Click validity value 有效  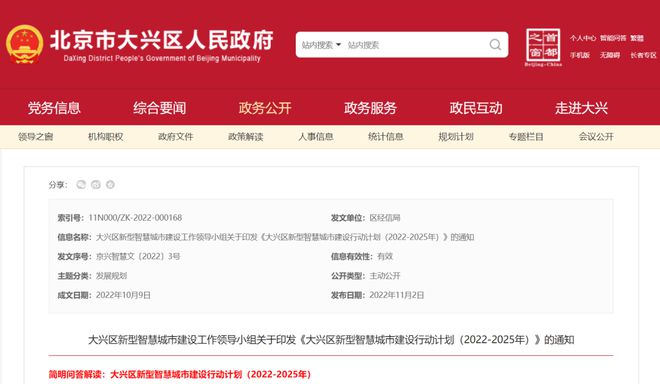[x=385, y=256]
